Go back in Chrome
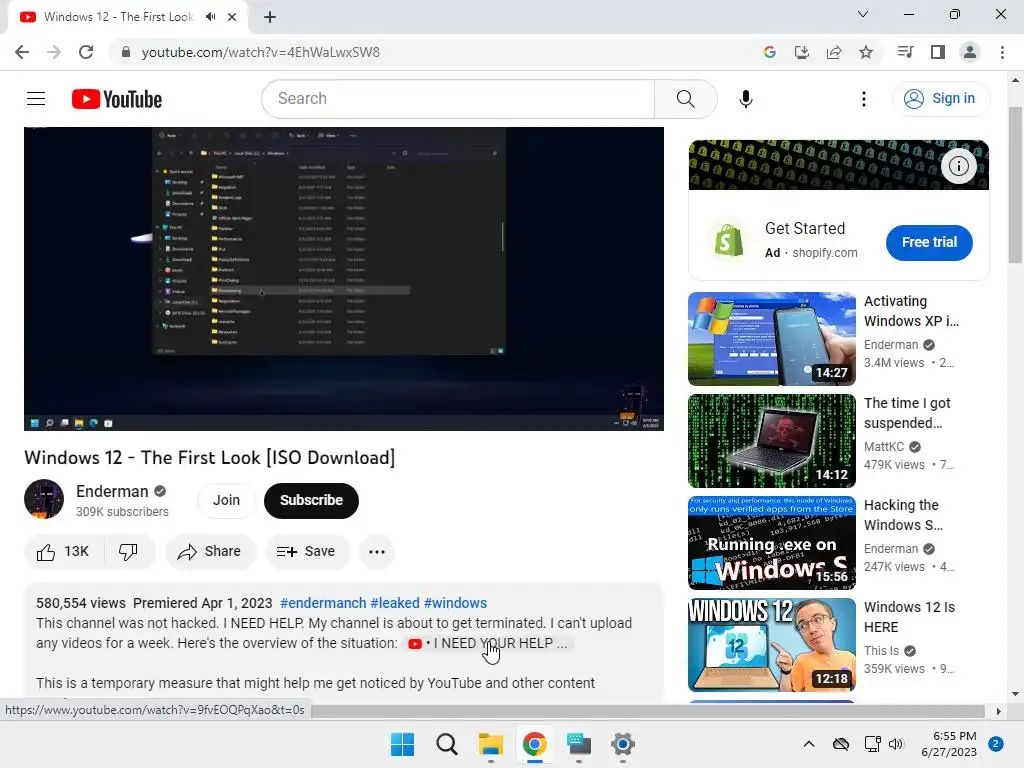The height and width of the screenshot is (768, 1024). click(22, 52)
